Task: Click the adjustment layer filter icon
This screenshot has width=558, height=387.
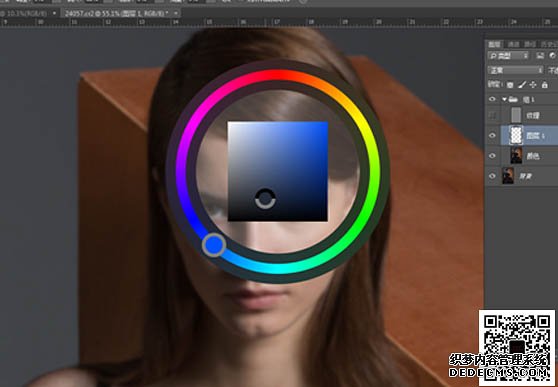Action: tap(552, 56)
